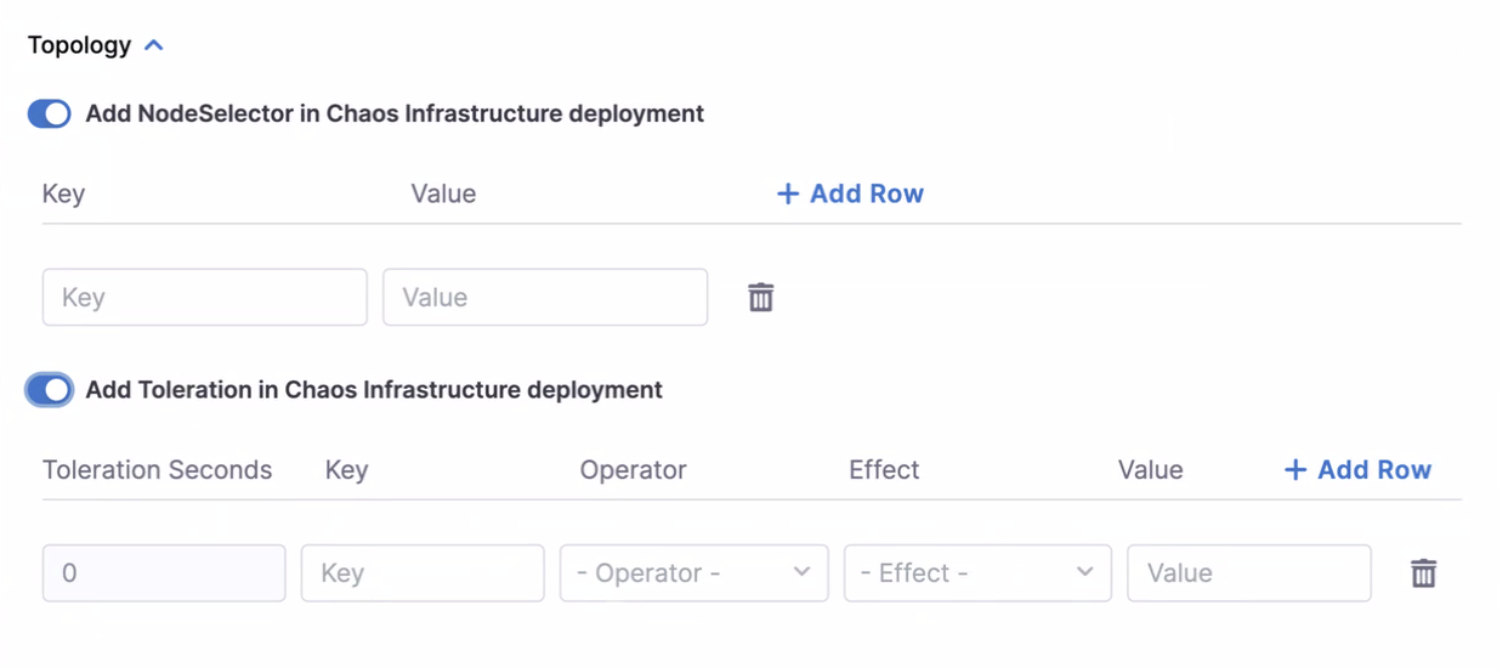Image resolution: width=1500 pixels, height=670 pixels.
Task: Click the Effect dropdown chevron icon
Action: [1084, 573]
